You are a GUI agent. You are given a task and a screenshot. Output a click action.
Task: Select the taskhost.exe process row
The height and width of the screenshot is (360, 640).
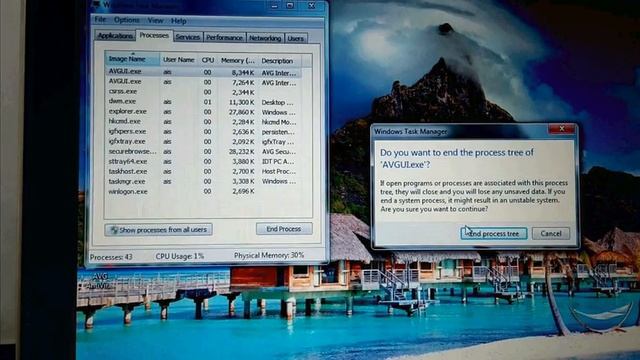203,171
